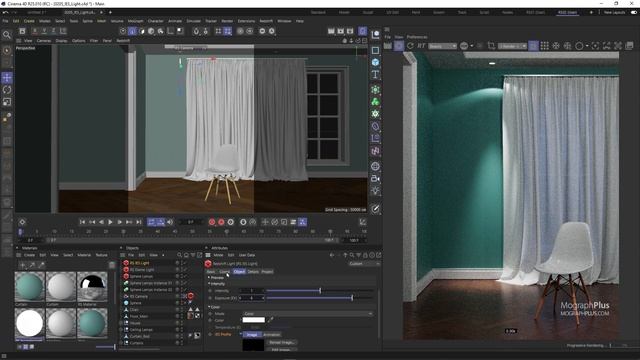
Task: Toggle the Intensity animation dot
Action: 210,291
